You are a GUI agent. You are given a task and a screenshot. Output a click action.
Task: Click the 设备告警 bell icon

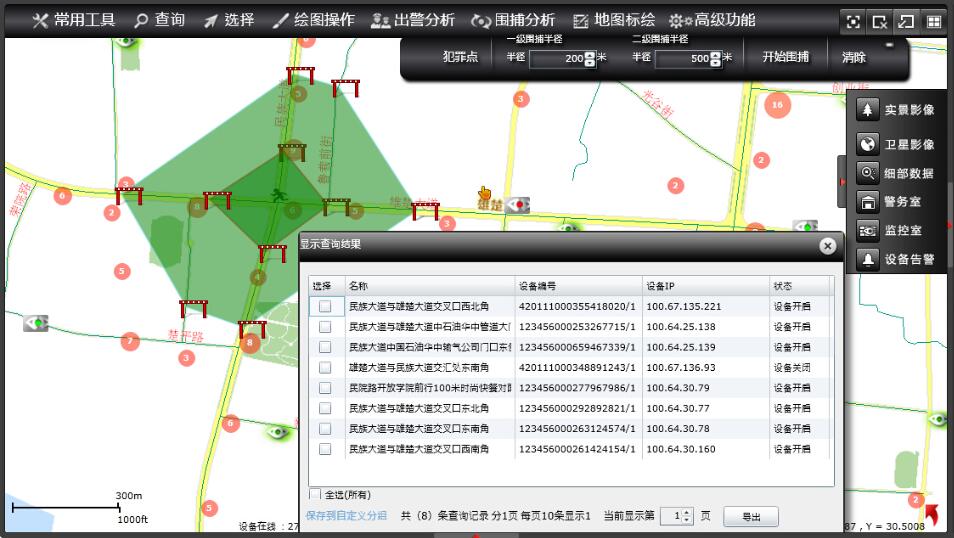click(x=867, y=259)
